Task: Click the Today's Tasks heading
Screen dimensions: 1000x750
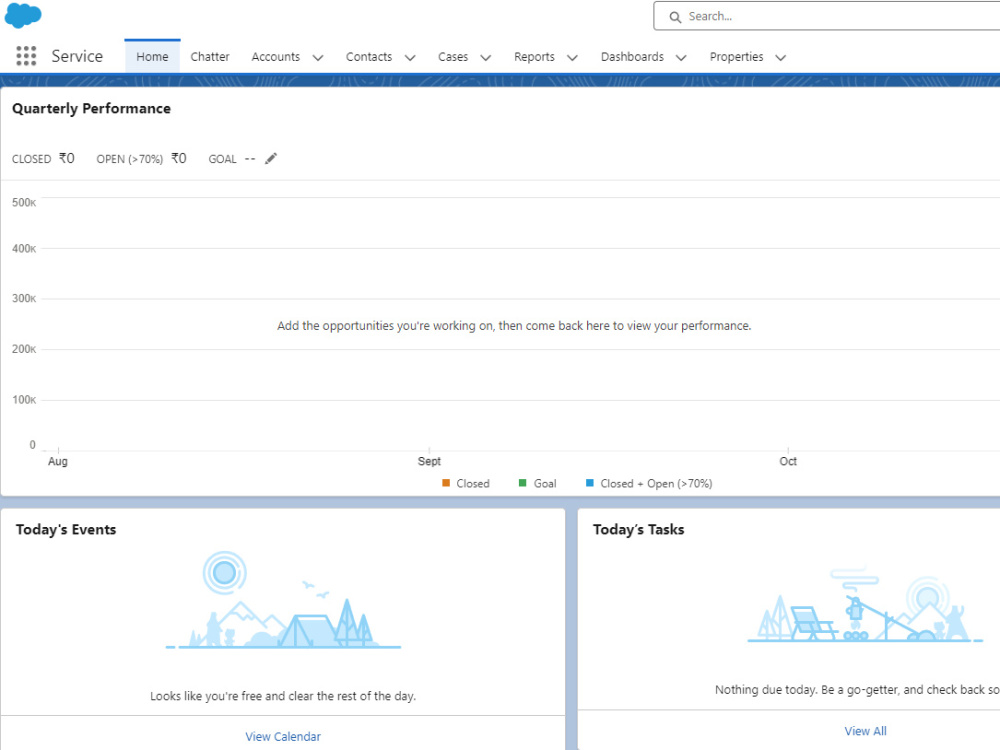Action: click(x=638, y=529)
